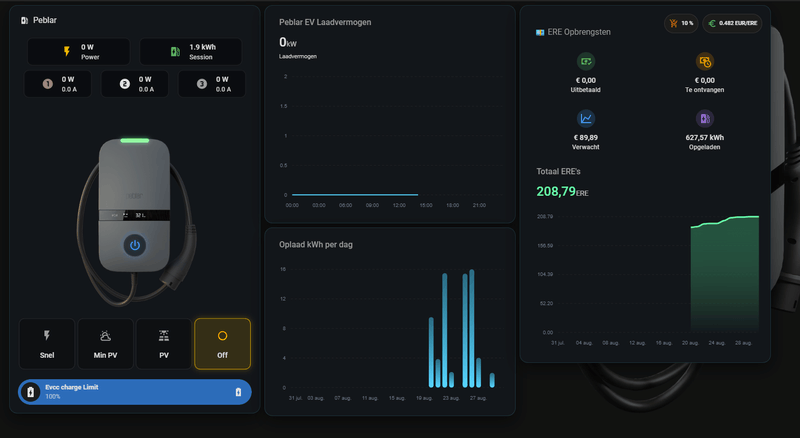Open the Session EV charging icon
This screenshot has height=438, width=800.
[x=175, y=52]
